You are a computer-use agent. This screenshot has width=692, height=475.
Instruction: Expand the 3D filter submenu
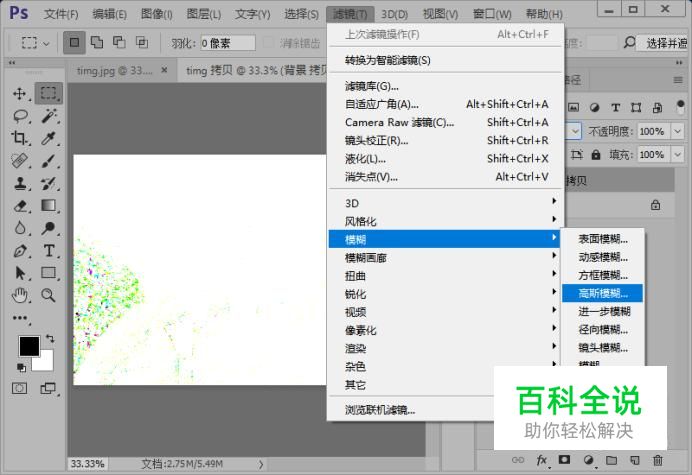click(446, 203)
